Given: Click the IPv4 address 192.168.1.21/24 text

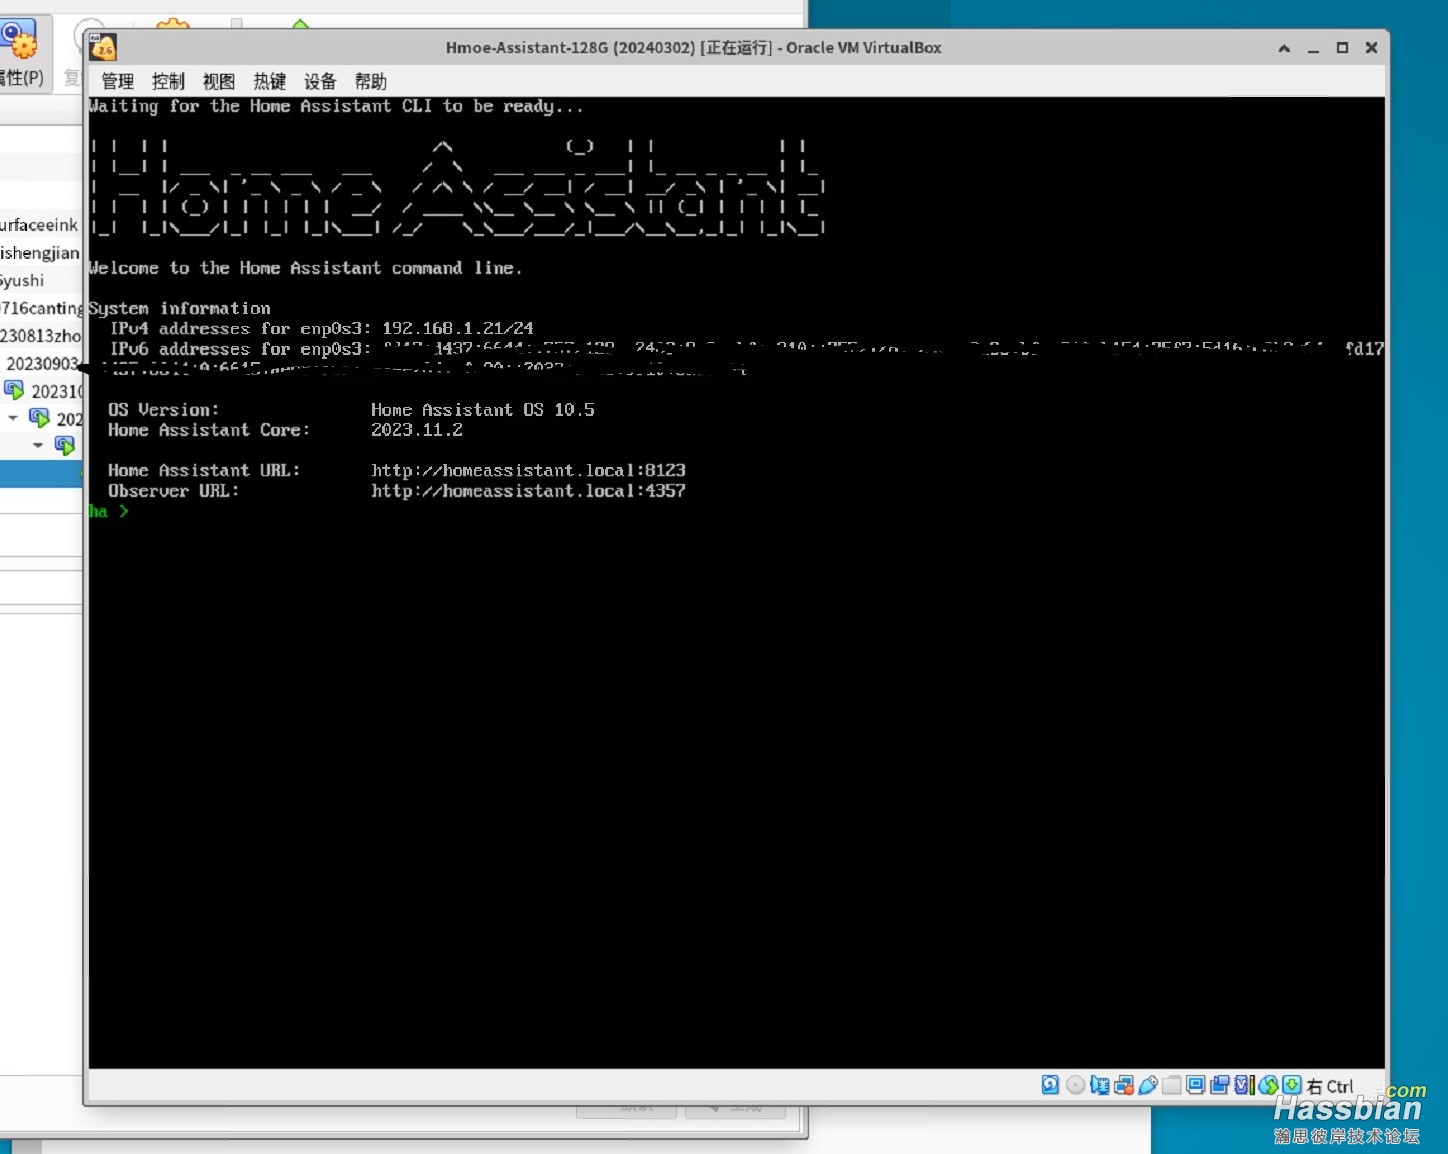Looking at the screenshot, I should [458, 328].
